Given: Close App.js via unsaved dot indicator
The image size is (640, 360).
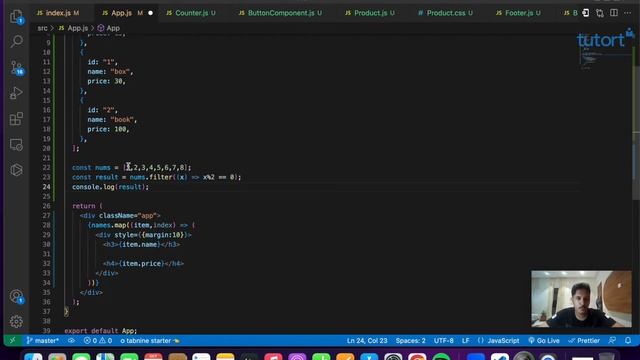Looking at the screenshot, I should (x=150, y=13).
